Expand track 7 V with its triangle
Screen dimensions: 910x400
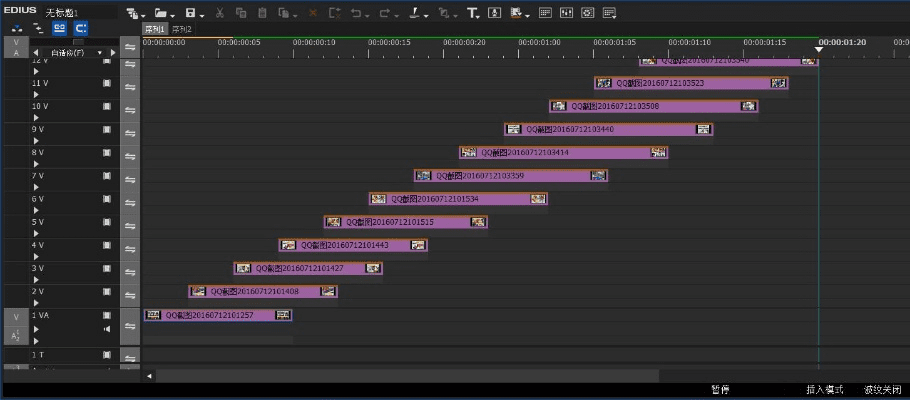click(x=36, y=187)
